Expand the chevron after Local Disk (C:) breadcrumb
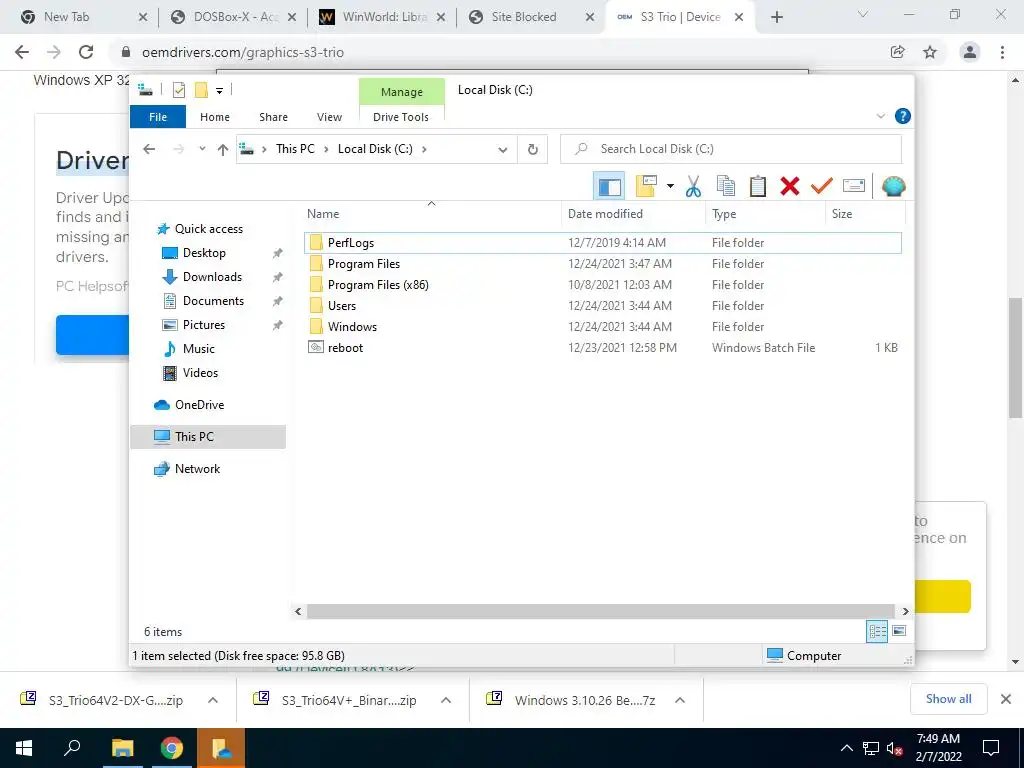 coord(424,149)
